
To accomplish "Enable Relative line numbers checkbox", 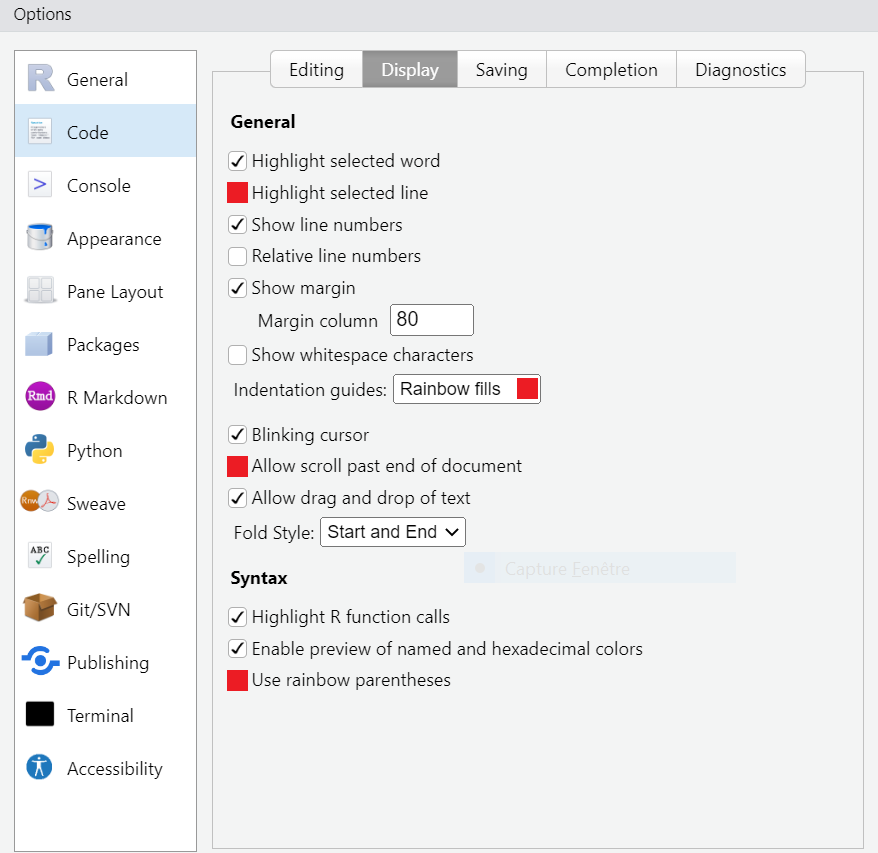I will [x=238, y=256].
